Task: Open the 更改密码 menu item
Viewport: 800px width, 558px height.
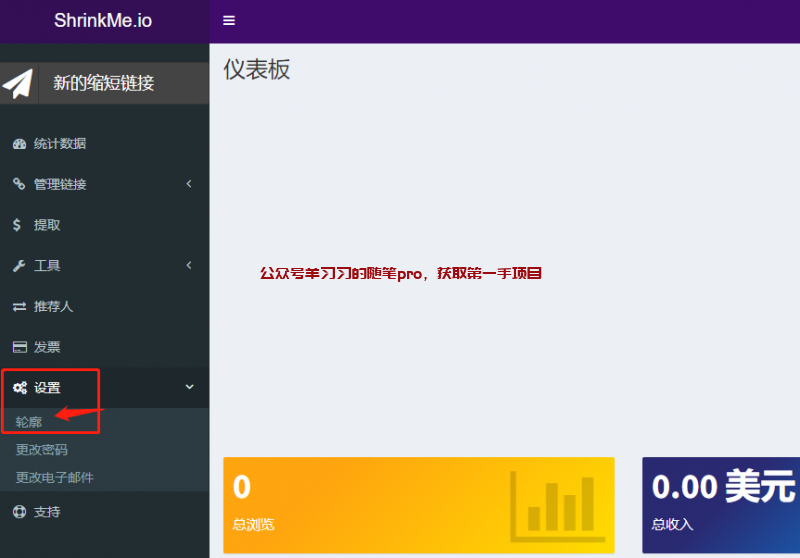Action: click(42, 450)
